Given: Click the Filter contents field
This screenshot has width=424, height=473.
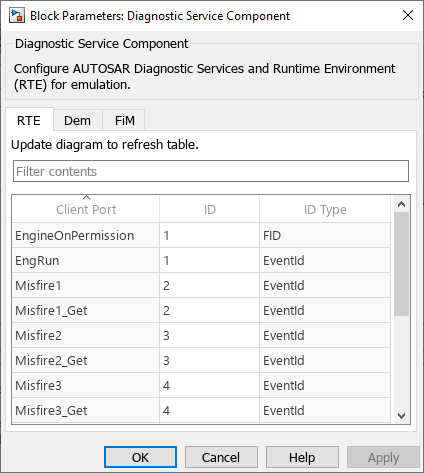Looking at the screenshot, I should click(211, 171).
